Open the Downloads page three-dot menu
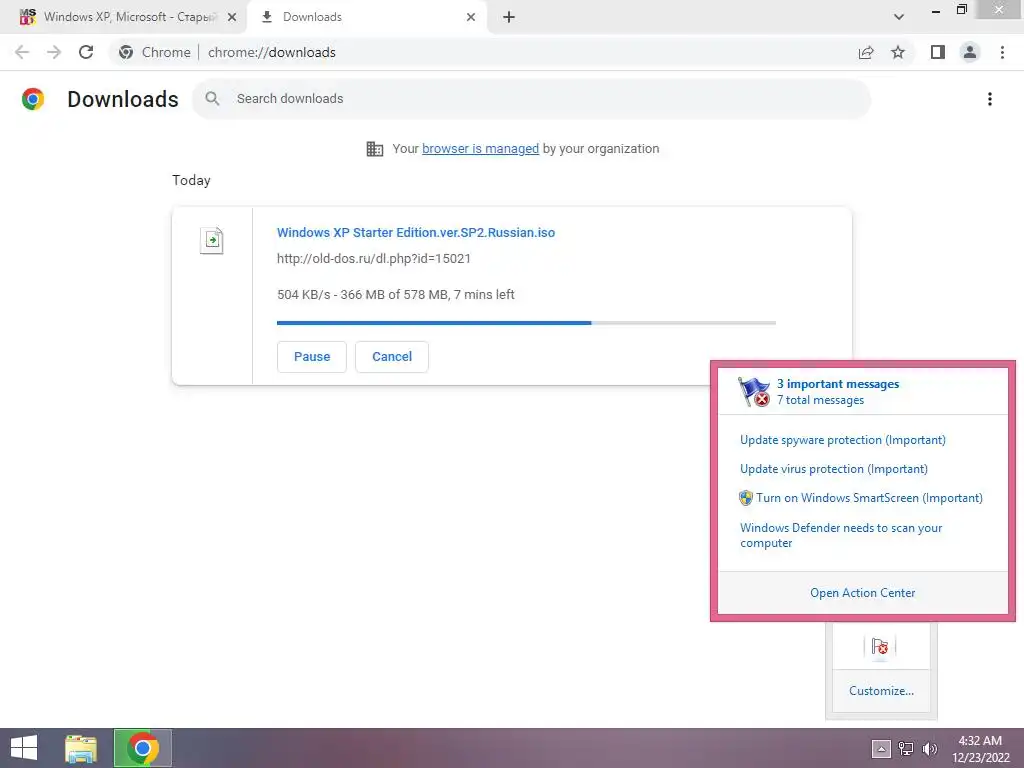Screen dimensions: 1024x768 pyautogui.click(x=990, y=99)
